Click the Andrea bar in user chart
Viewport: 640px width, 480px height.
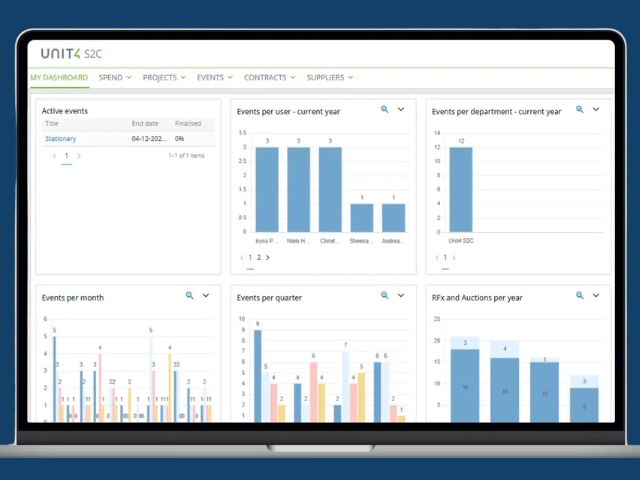(393, 218)
